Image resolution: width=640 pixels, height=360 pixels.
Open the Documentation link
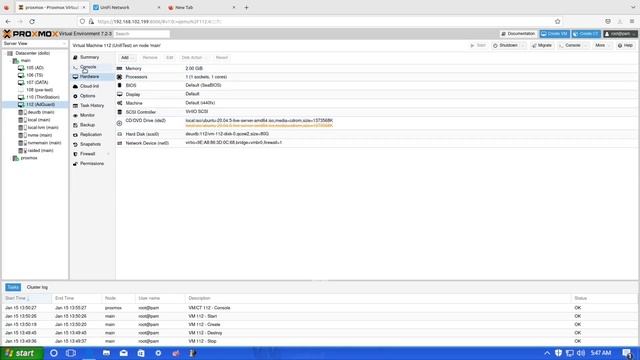[x=518, y=34]
